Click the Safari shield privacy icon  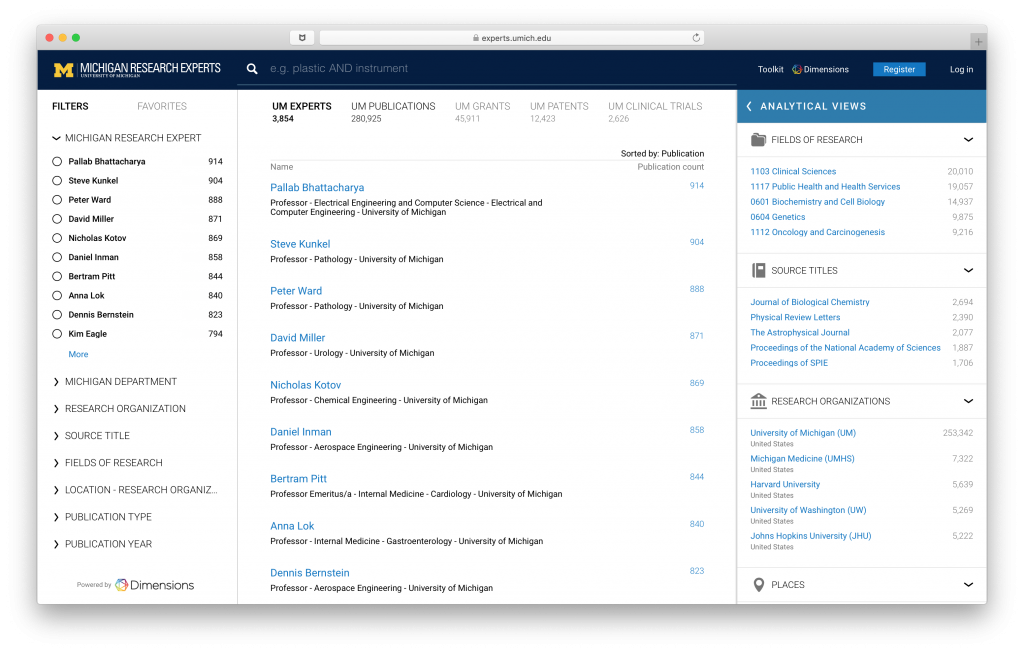click(x=302, y=38)
